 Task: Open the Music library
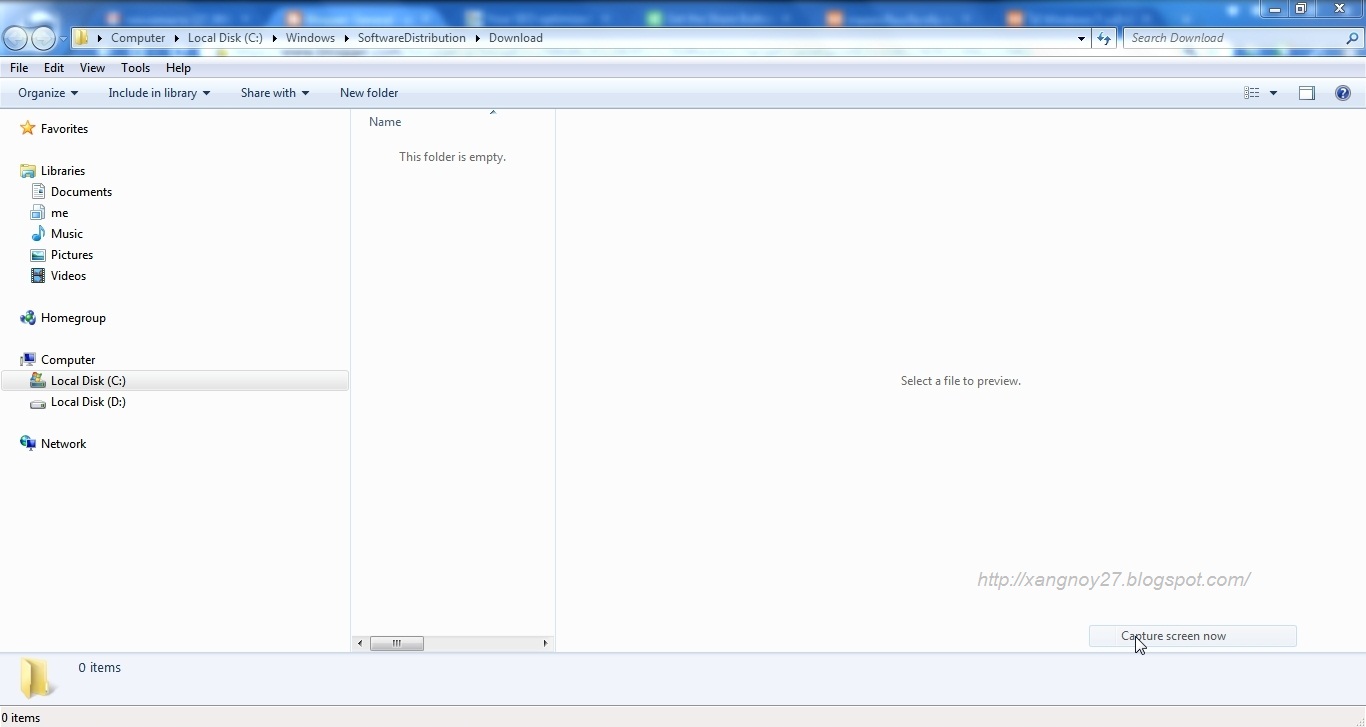pos(67,234)
